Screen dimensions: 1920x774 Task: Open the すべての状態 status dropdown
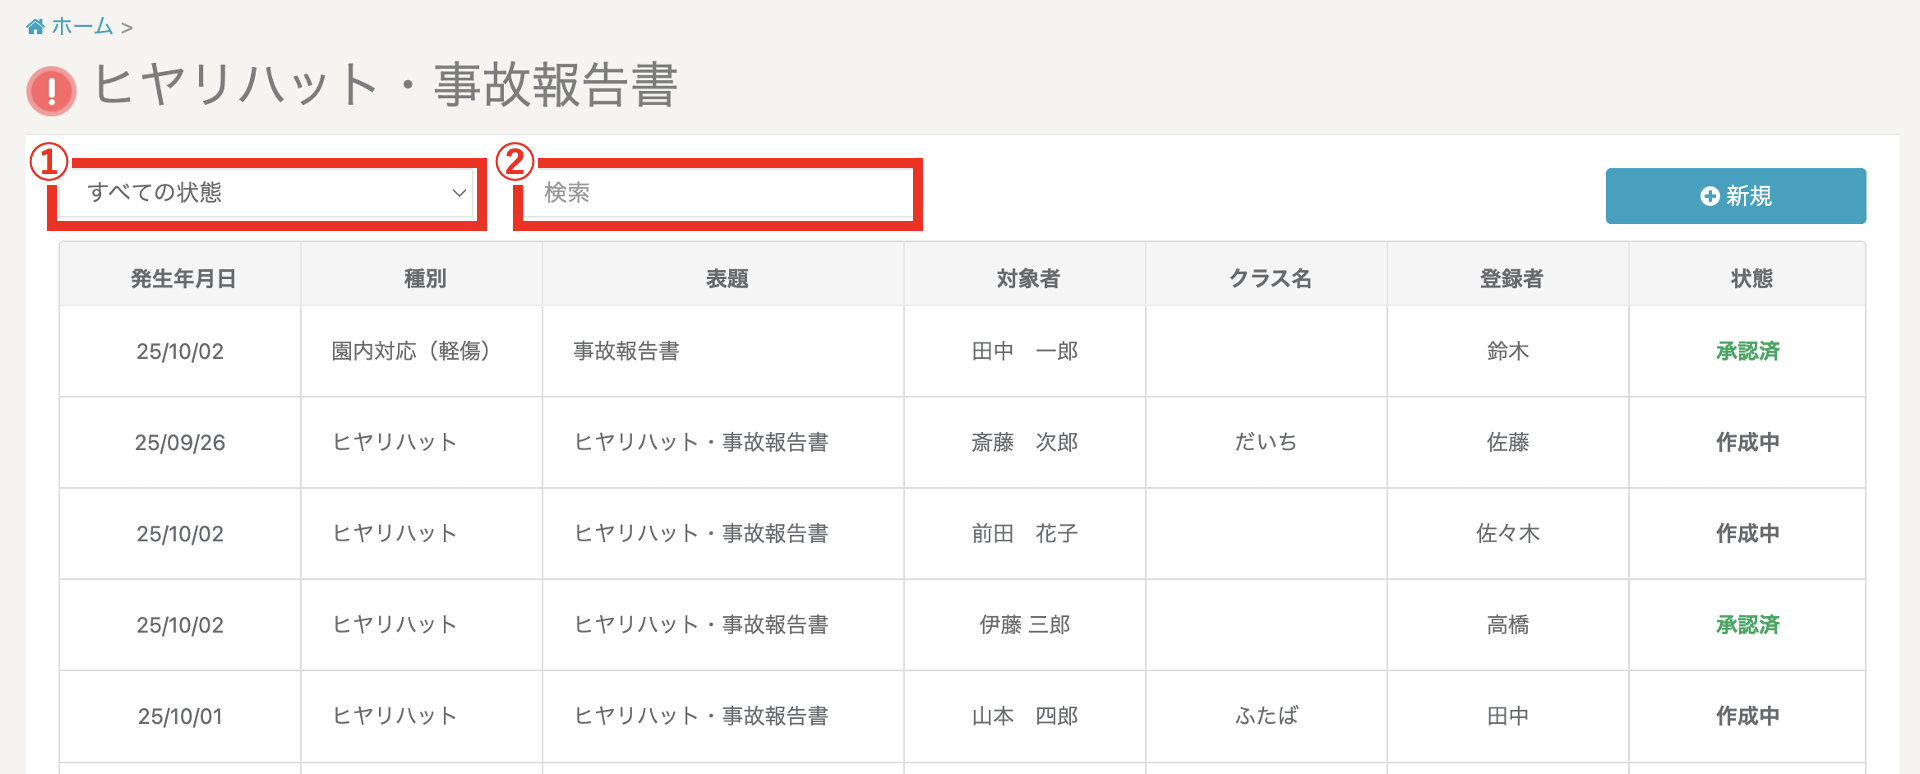coord(265,193)
